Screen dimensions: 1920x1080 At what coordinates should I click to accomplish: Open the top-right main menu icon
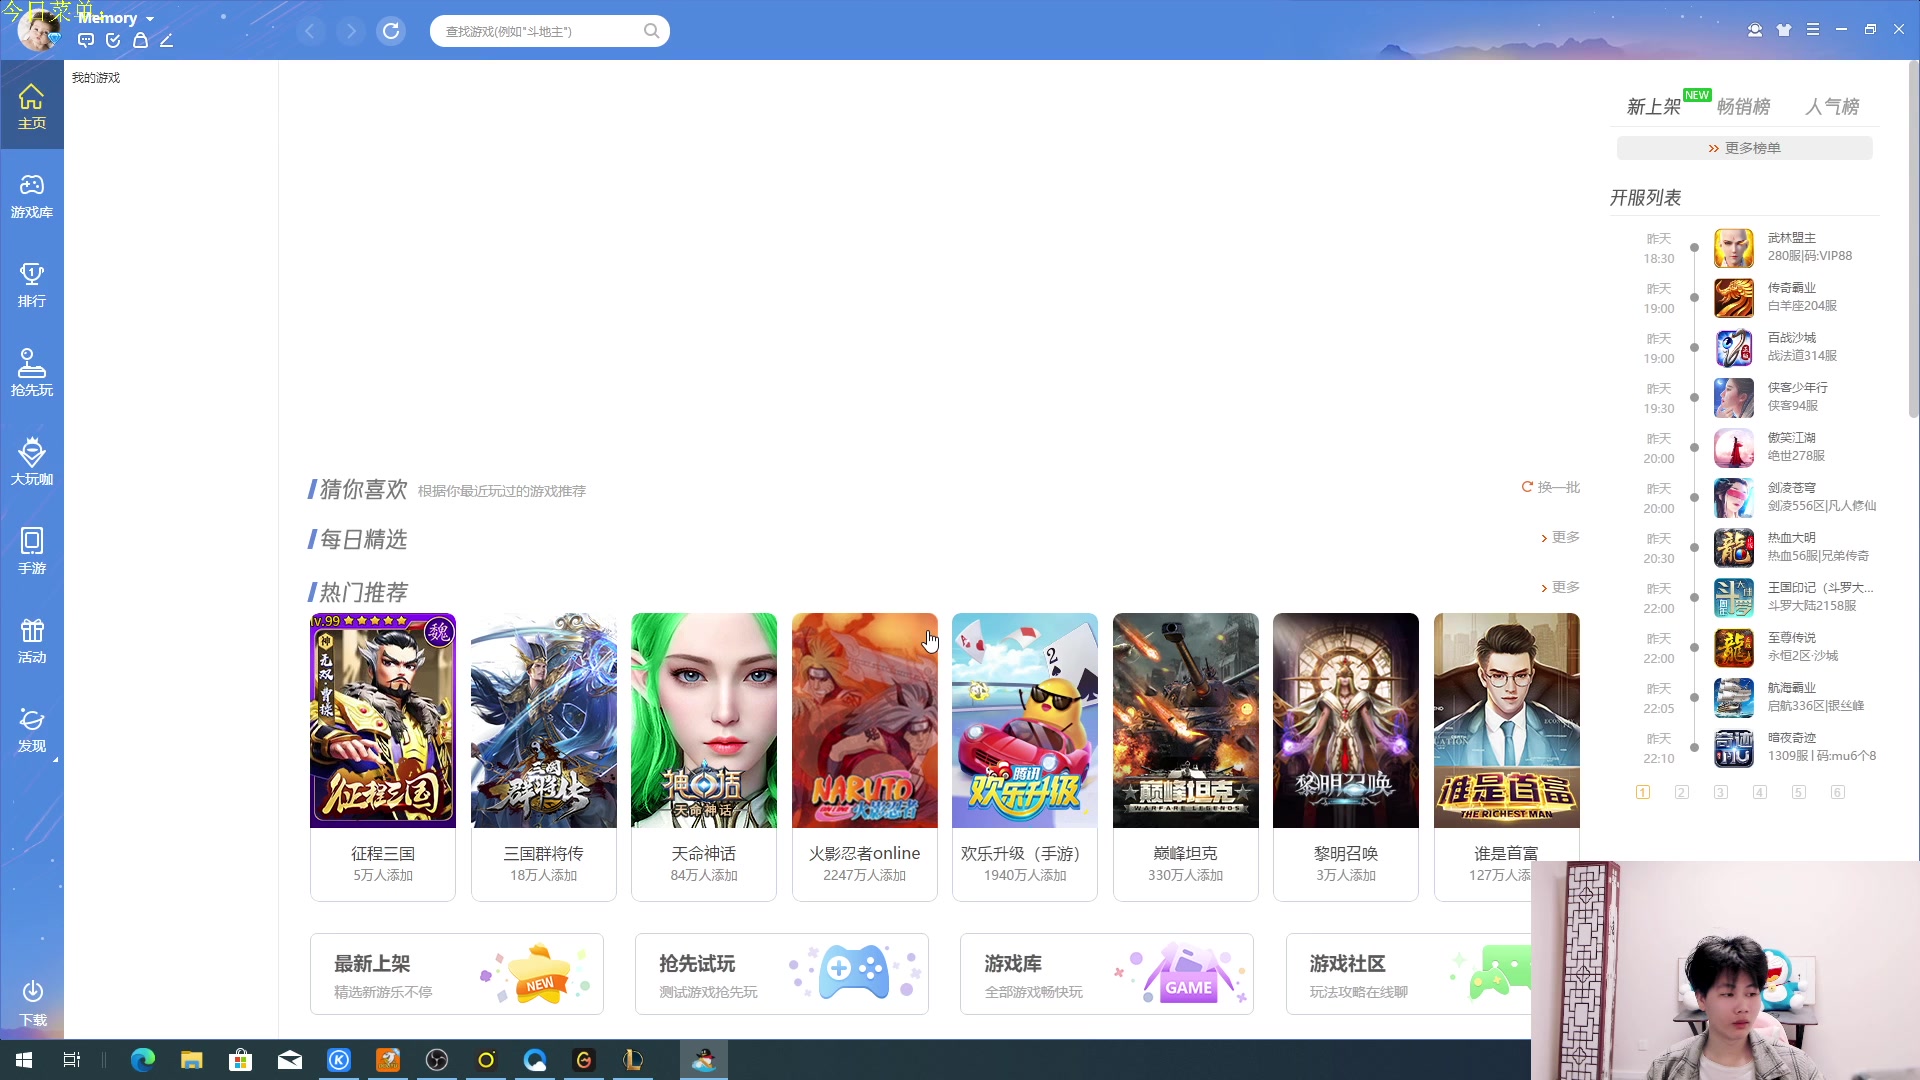pos(1812,30)
